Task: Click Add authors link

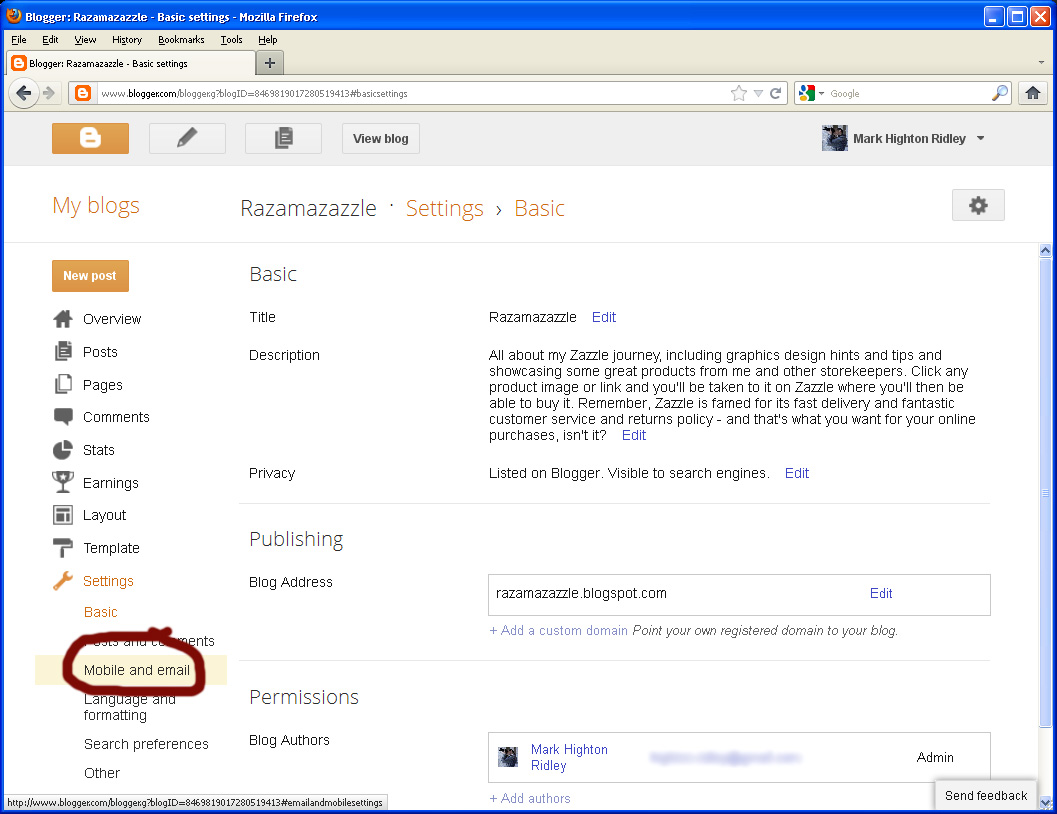Action: click(530, 798)
